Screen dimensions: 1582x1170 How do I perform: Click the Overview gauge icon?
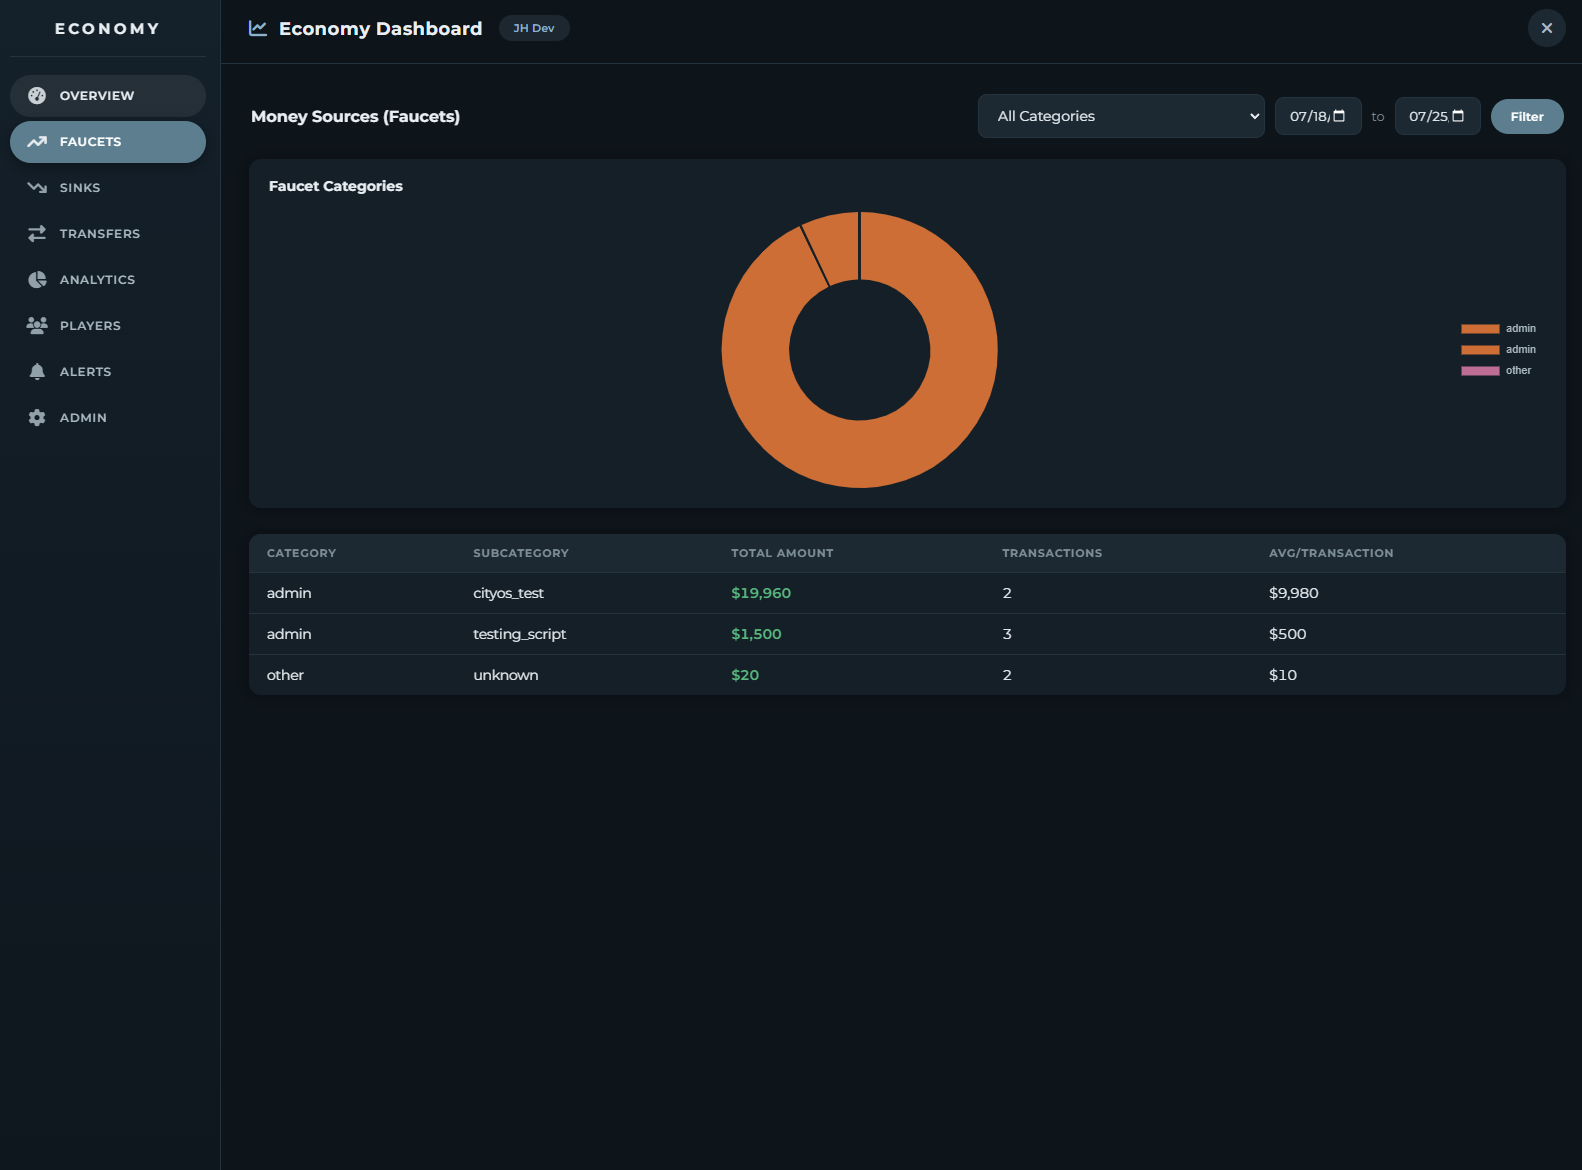[x=37, y=96]
